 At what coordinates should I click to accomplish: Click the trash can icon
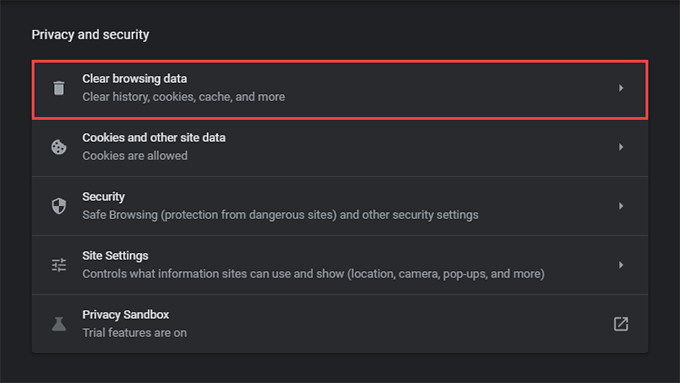point(59,88)
